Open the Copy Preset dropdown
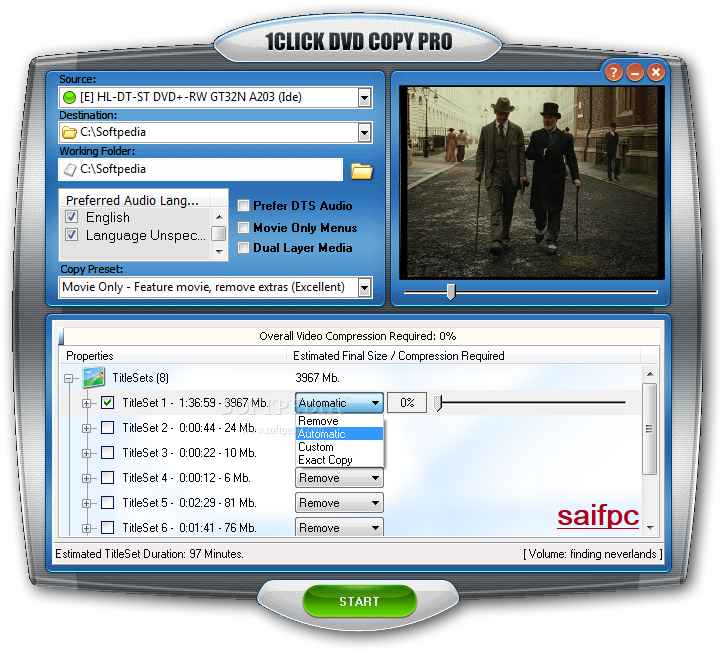723x652 pixels. [x=364, y=287]
